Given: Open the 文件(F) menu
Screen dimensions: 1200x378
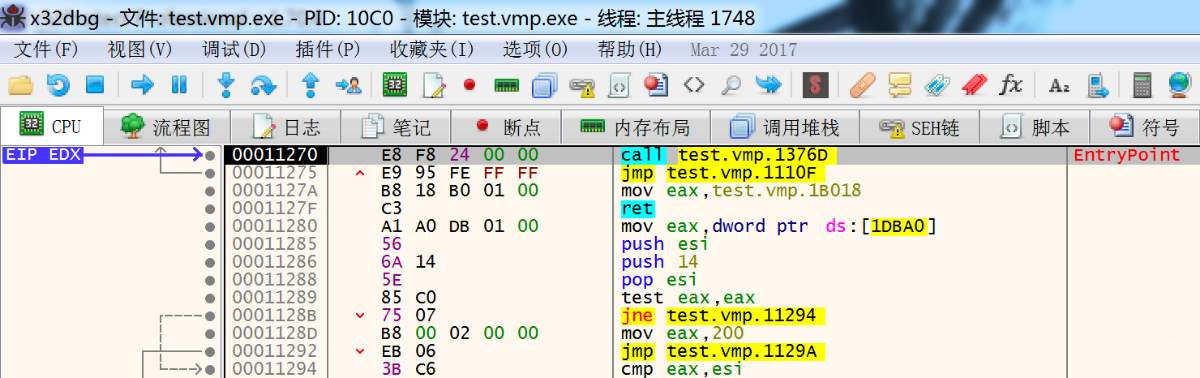Looking at the screenshot, I should (46, 49).
